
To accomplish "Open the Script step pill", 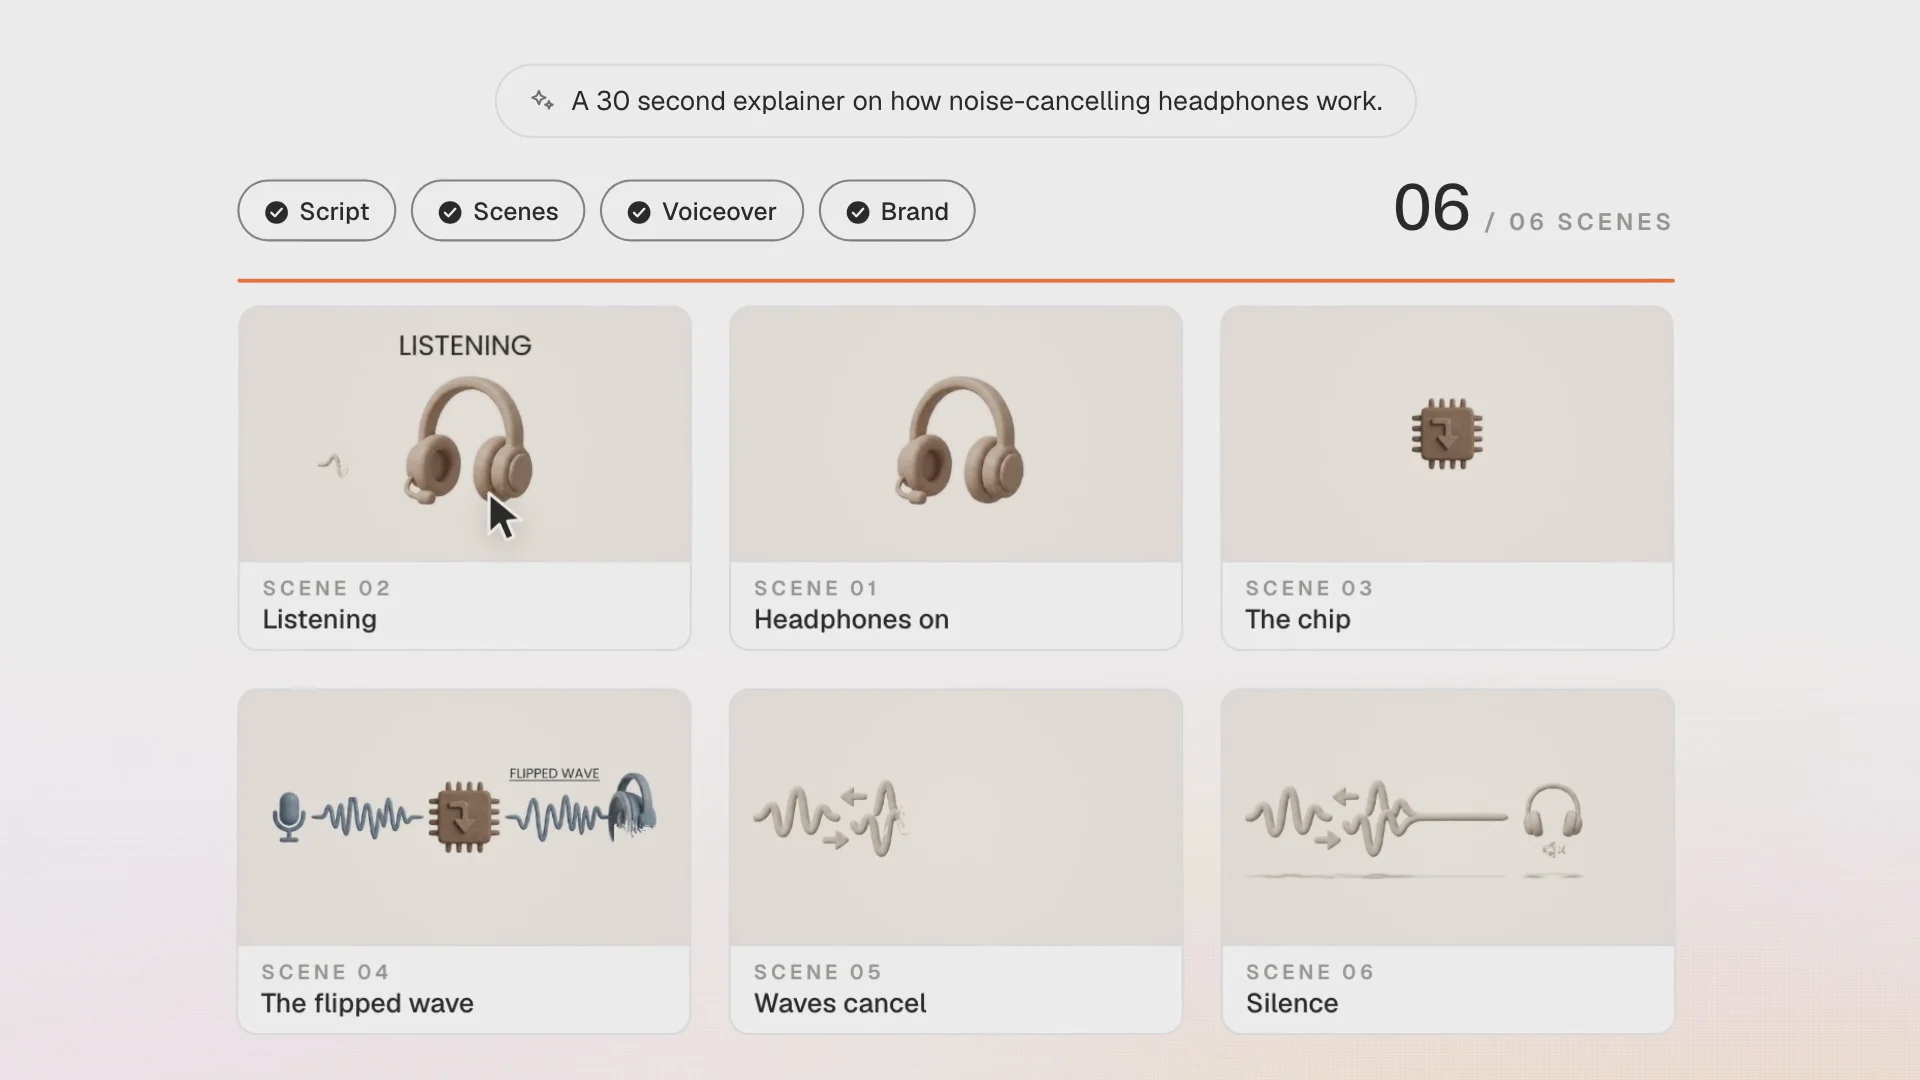I will click(317, 211).
